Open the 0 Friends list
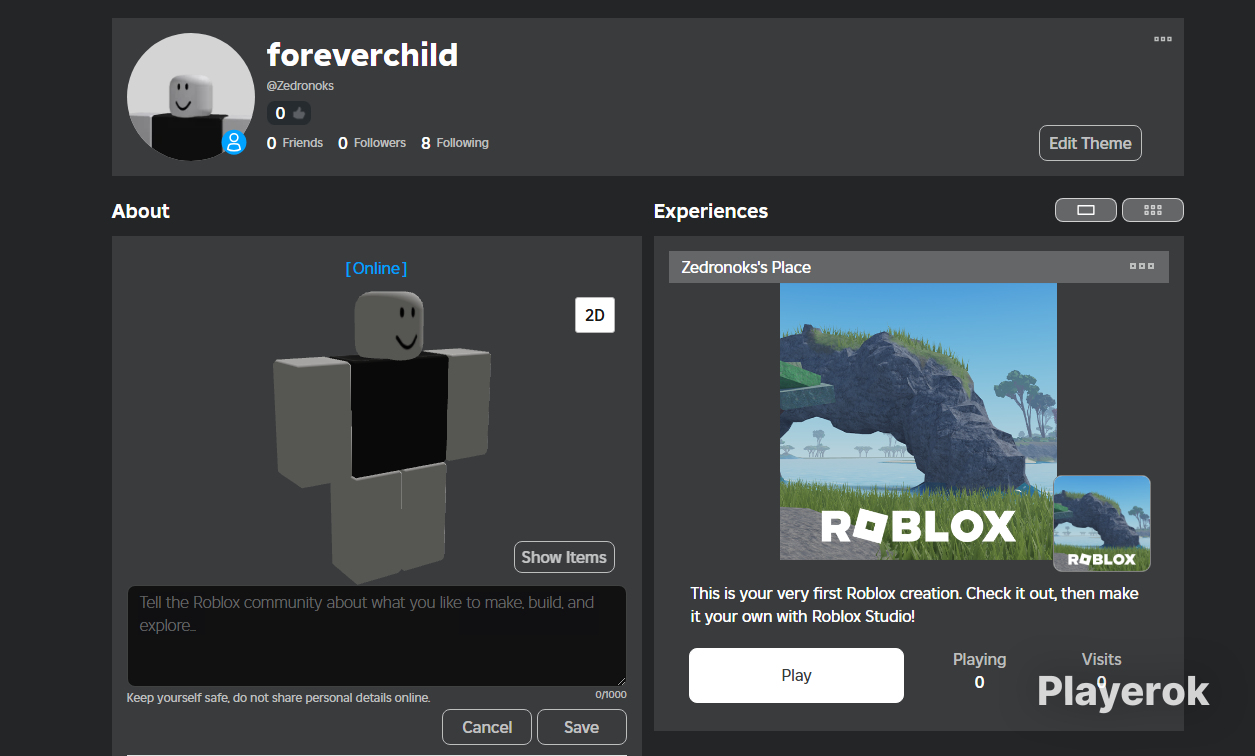Image resolution: width=1255 pixels, height=756 pixels. (x=295, y=143)
